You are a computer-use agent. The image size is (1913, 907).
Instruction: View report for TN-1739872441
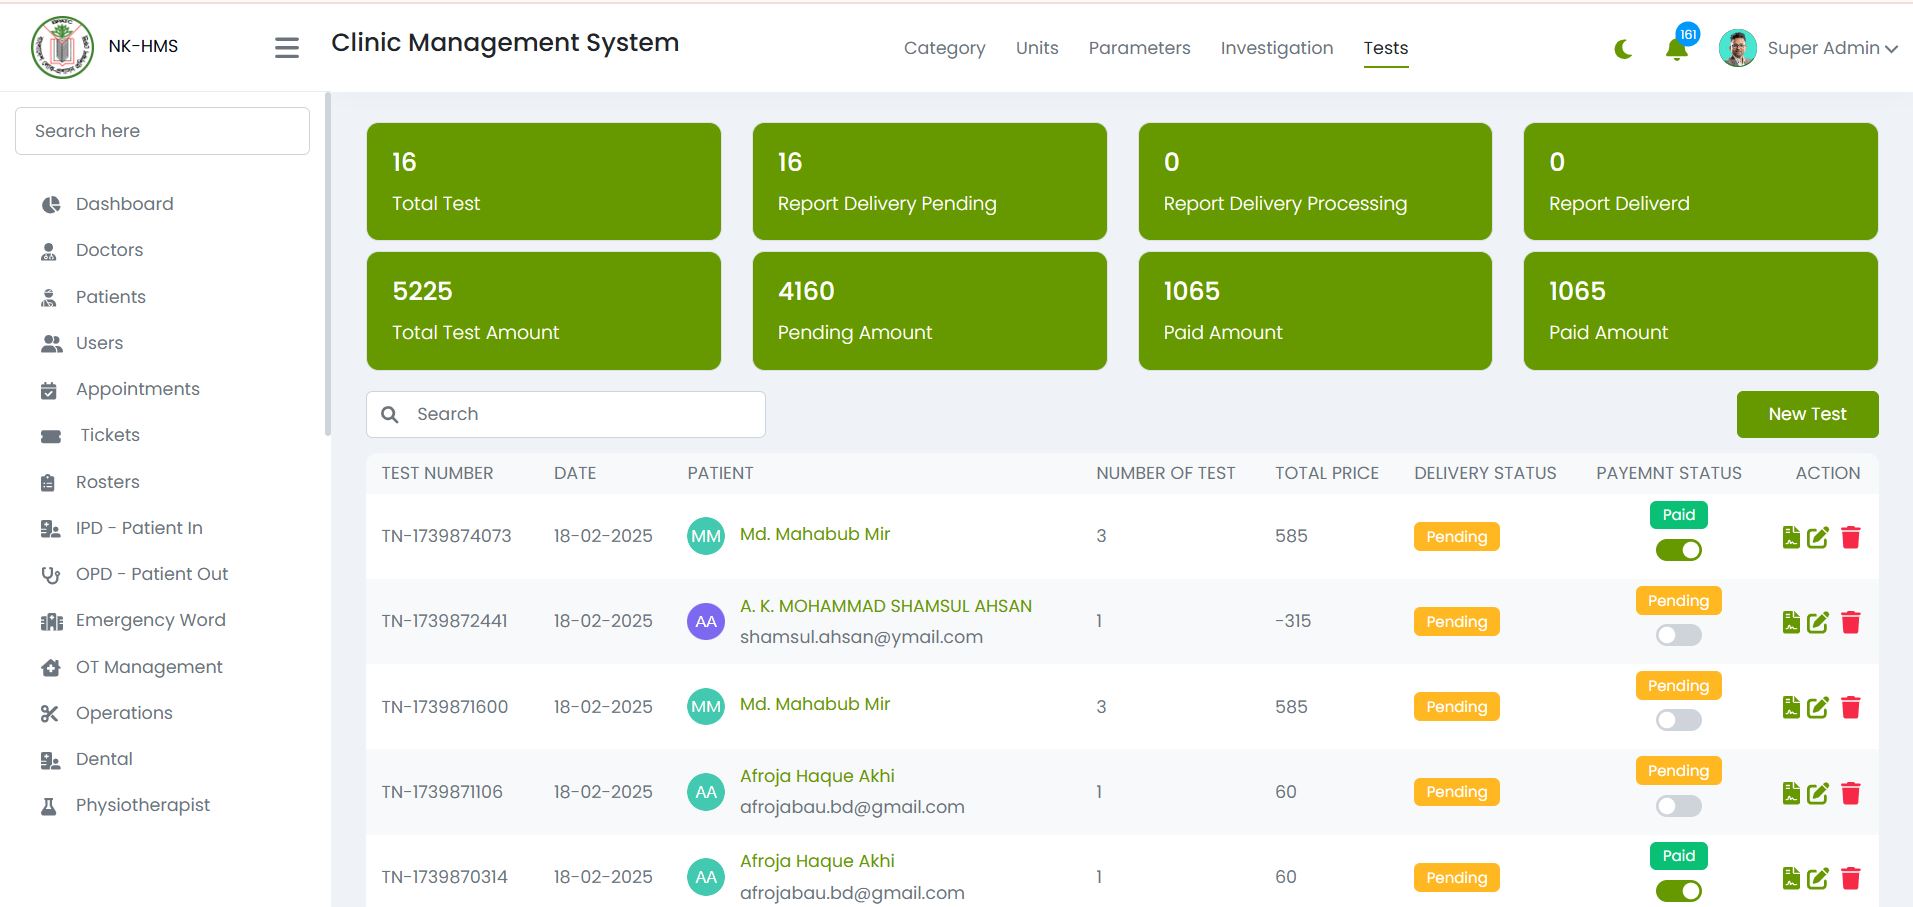tap(1791, 622)
